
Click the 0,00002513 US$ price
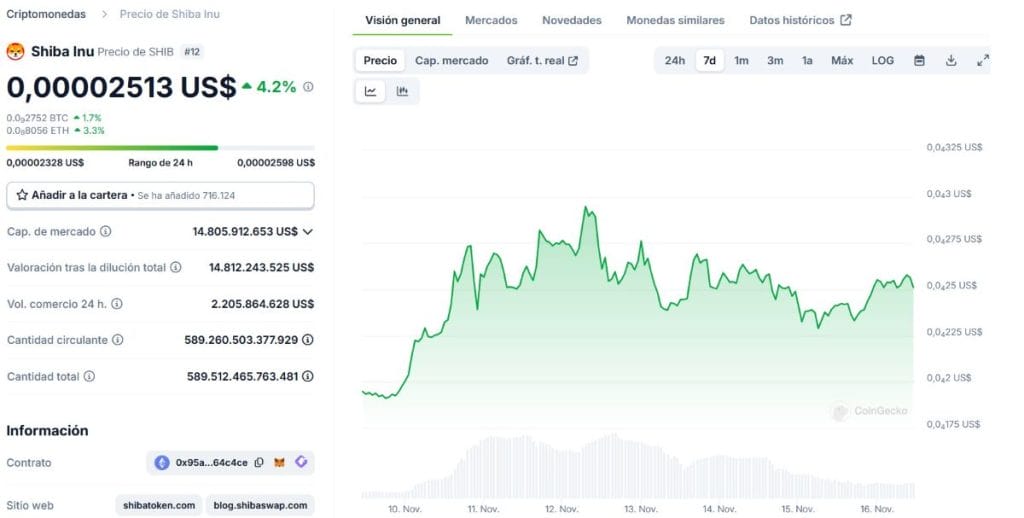[121, 87]
